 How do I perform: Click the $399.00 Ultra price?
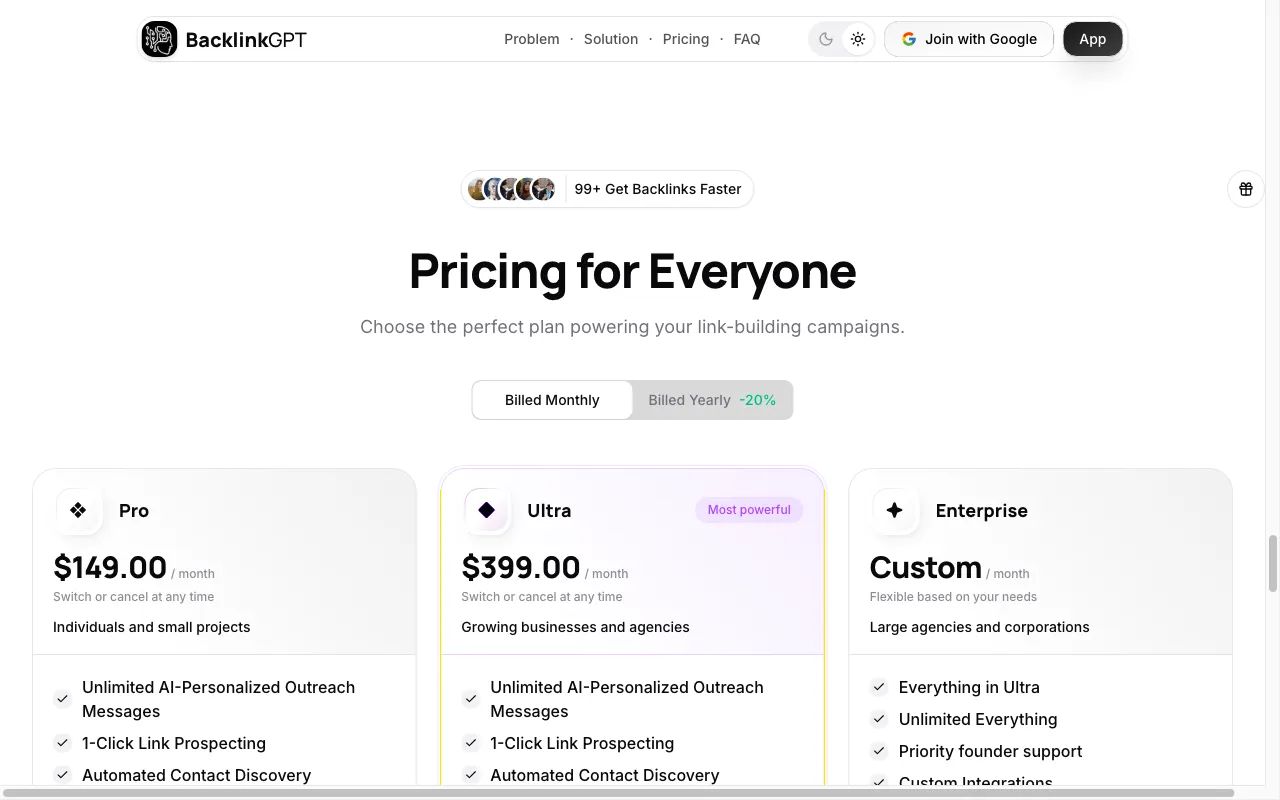[x=521, y=567]
